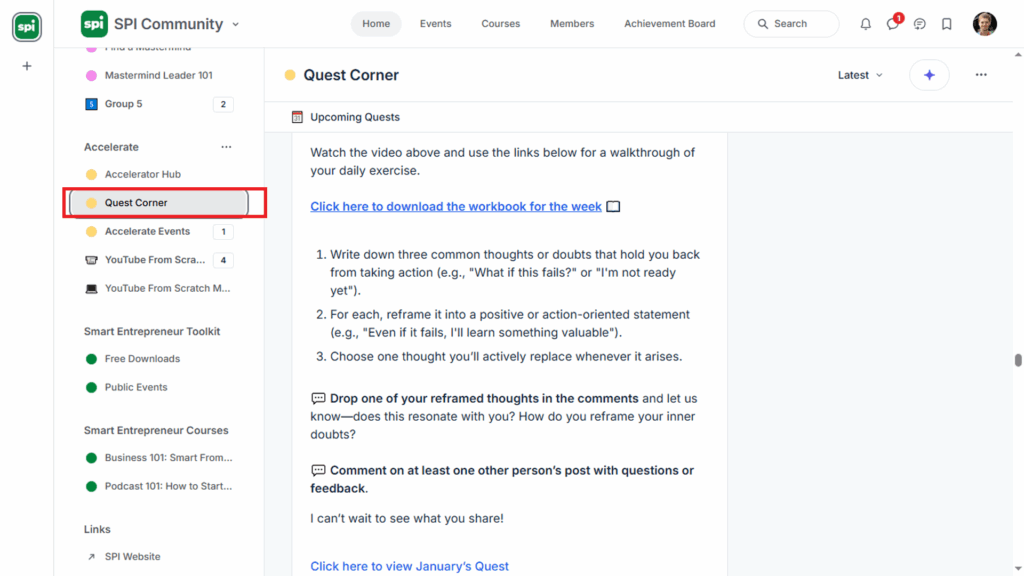1024x576 pixels.
Task: Open the January's Quest link
Action: tap(409, 566)
